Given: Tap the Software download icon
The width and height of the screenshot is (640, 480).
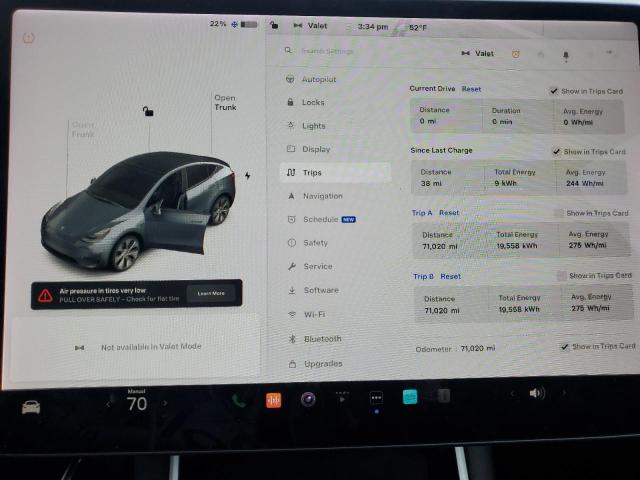Looking at the screenshot, I should pyautogui.click(x=292, y=290).
